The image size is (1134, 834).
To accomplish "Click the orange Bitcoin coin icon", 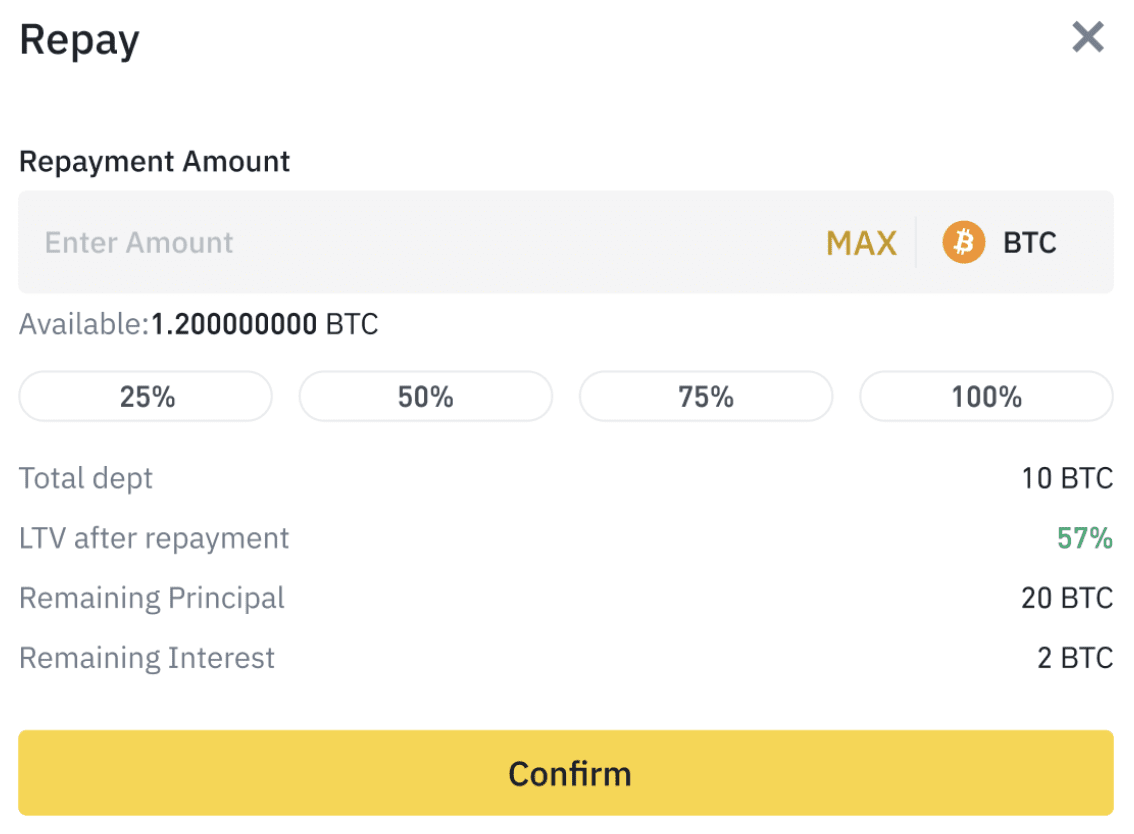I will (963, 242).
